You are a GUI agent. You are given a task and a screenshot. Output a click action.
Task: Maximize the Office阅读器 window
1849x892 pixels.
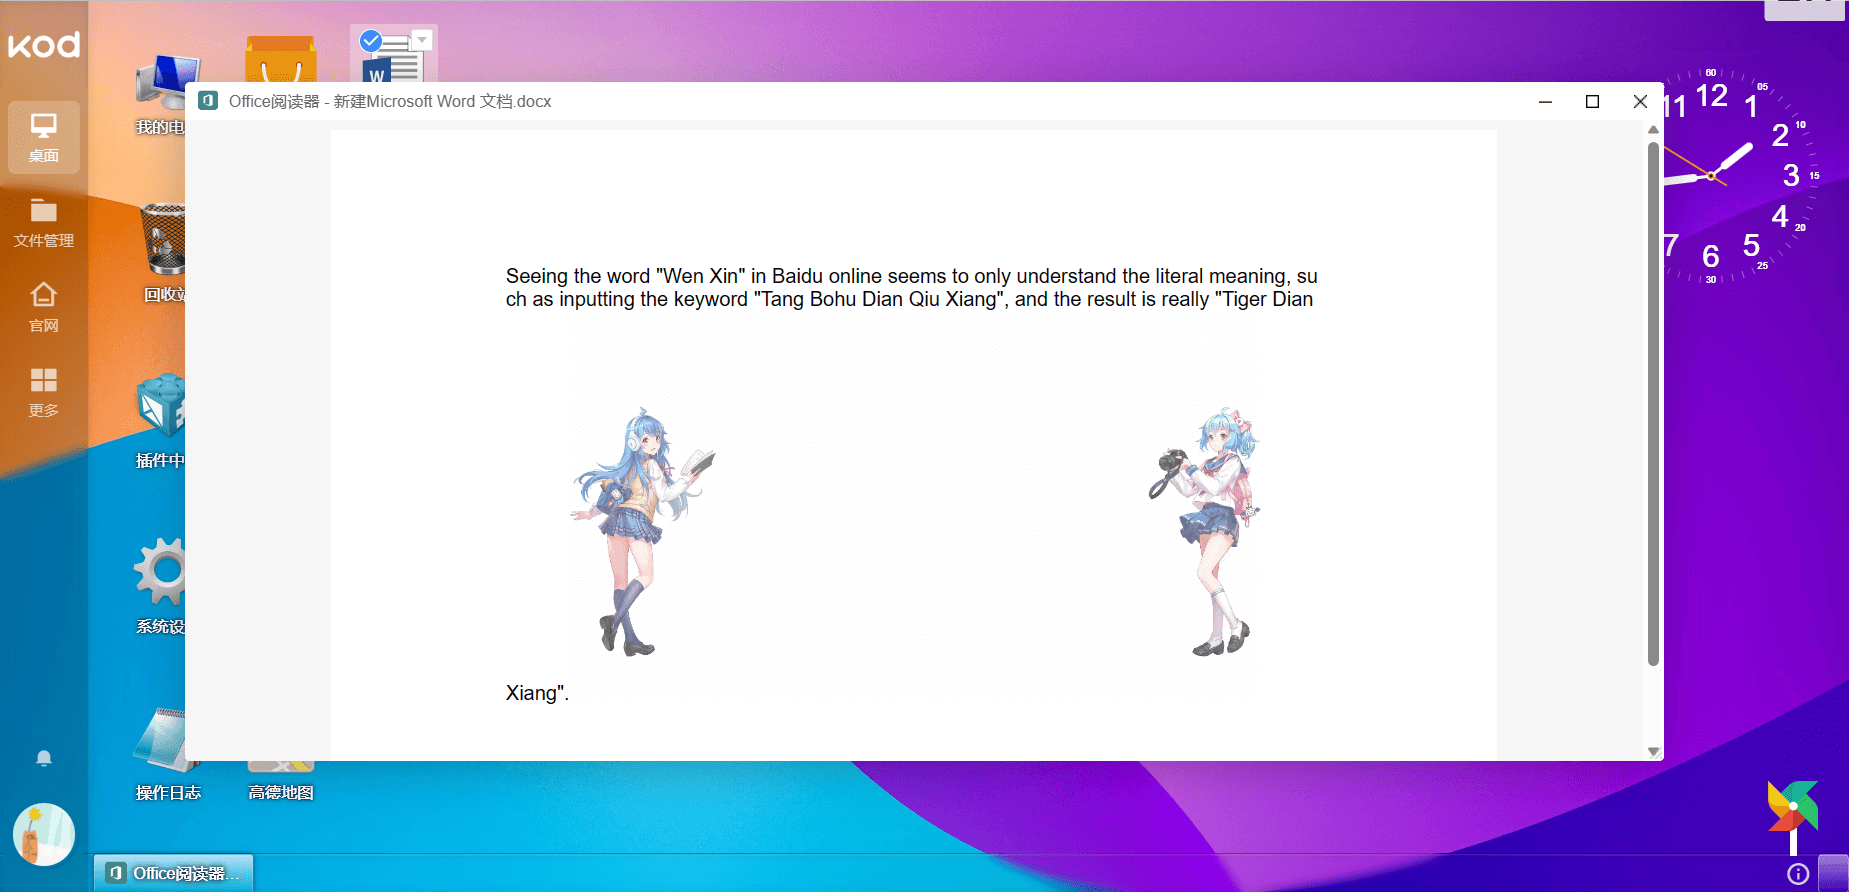pyautogui.click(x=1593, y=101)
